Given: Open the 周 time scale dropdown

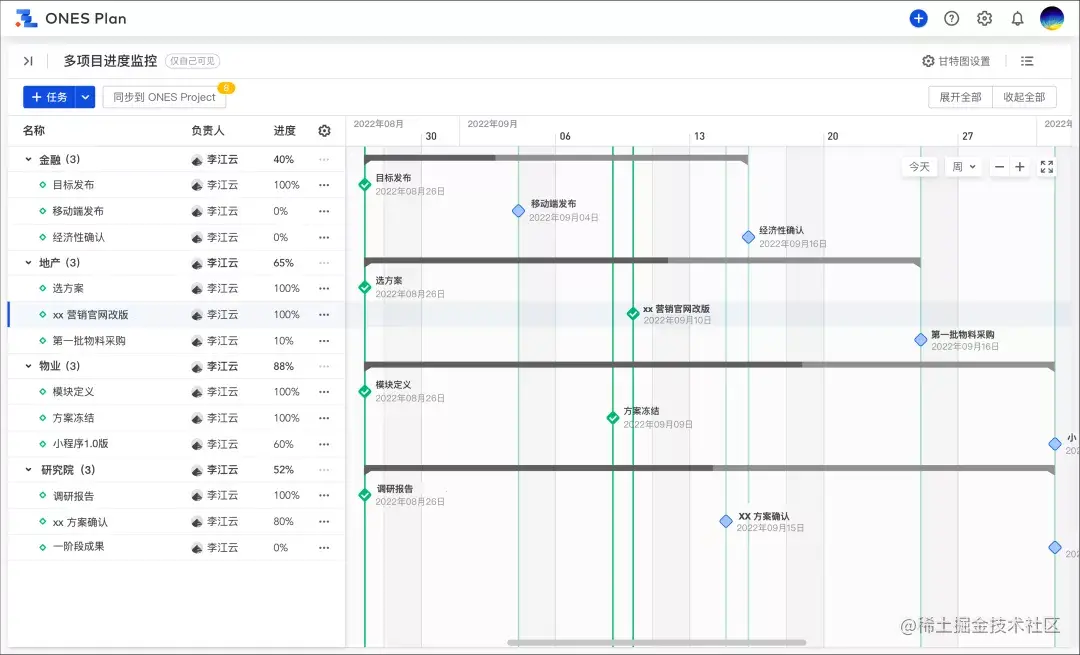Looking at the screenshot, I should tap(964, 167).
